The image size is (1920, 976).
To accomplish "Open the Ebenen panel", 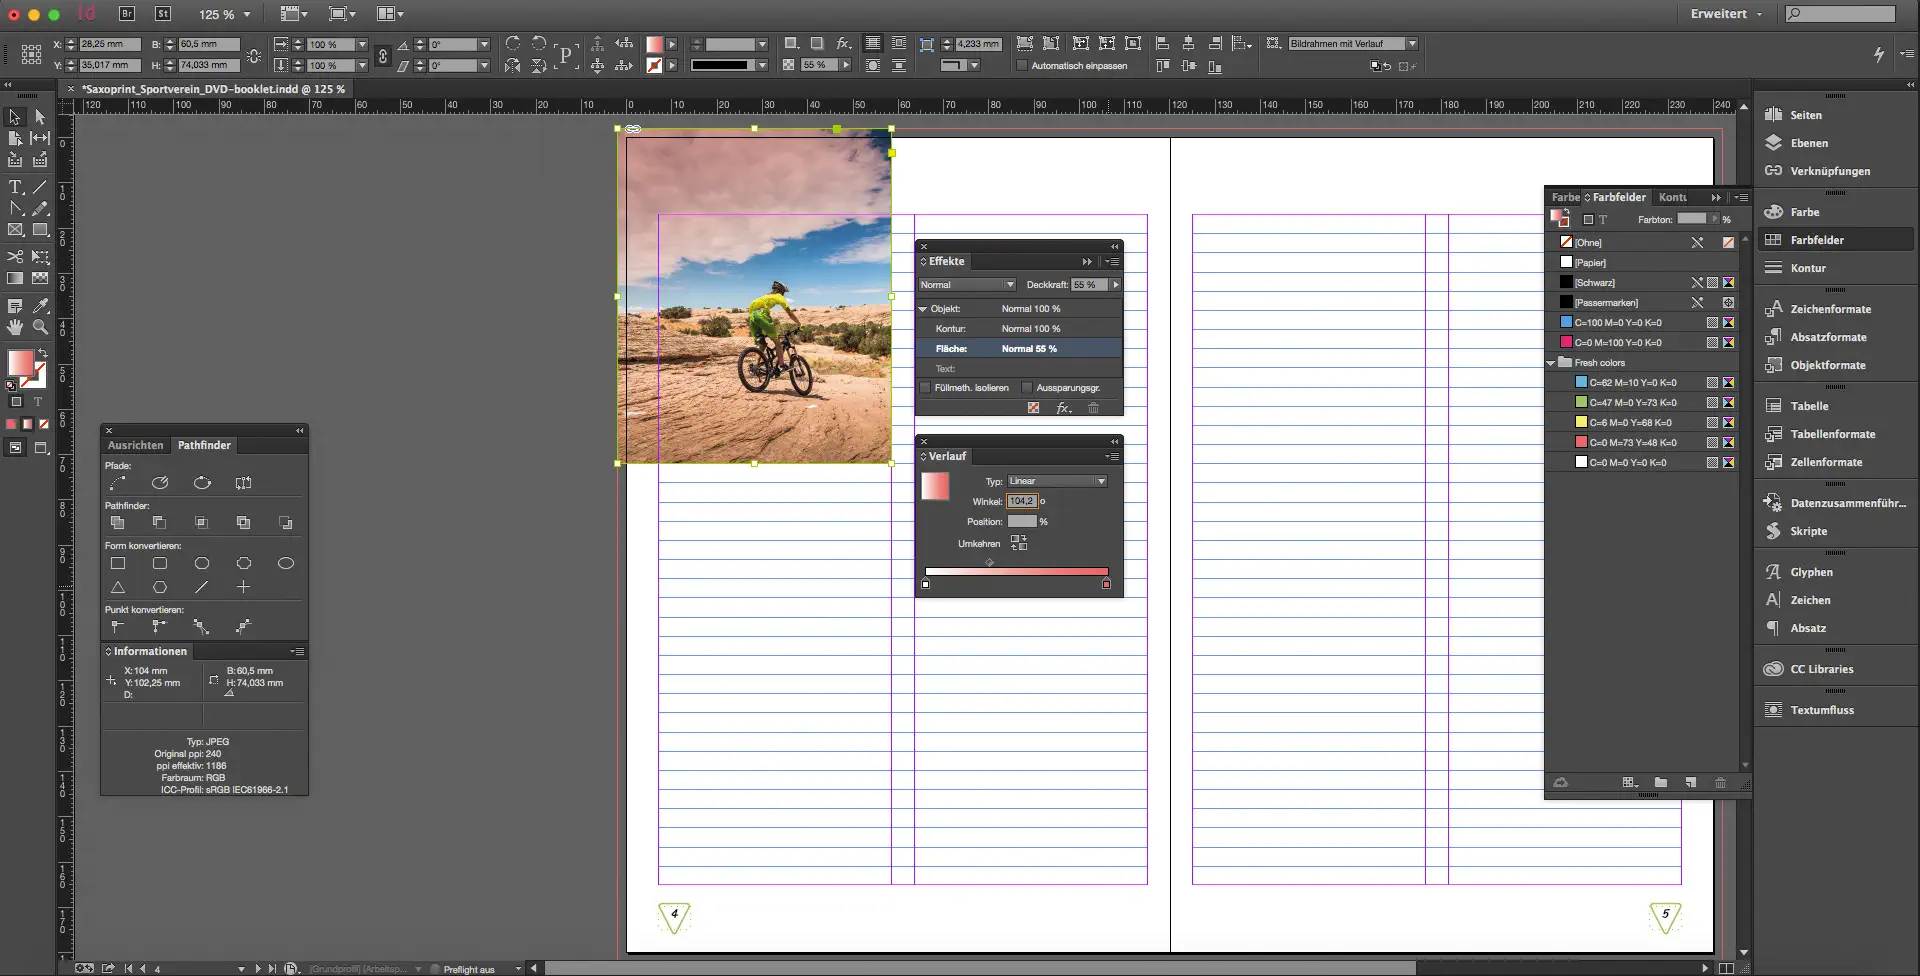I will (1808, 143).
